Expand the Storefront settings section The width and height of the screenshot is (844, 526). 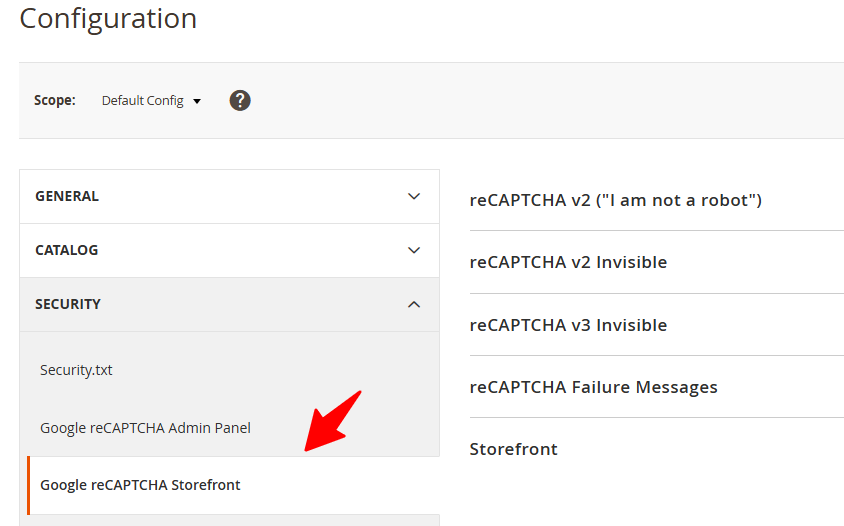[513, 449]
